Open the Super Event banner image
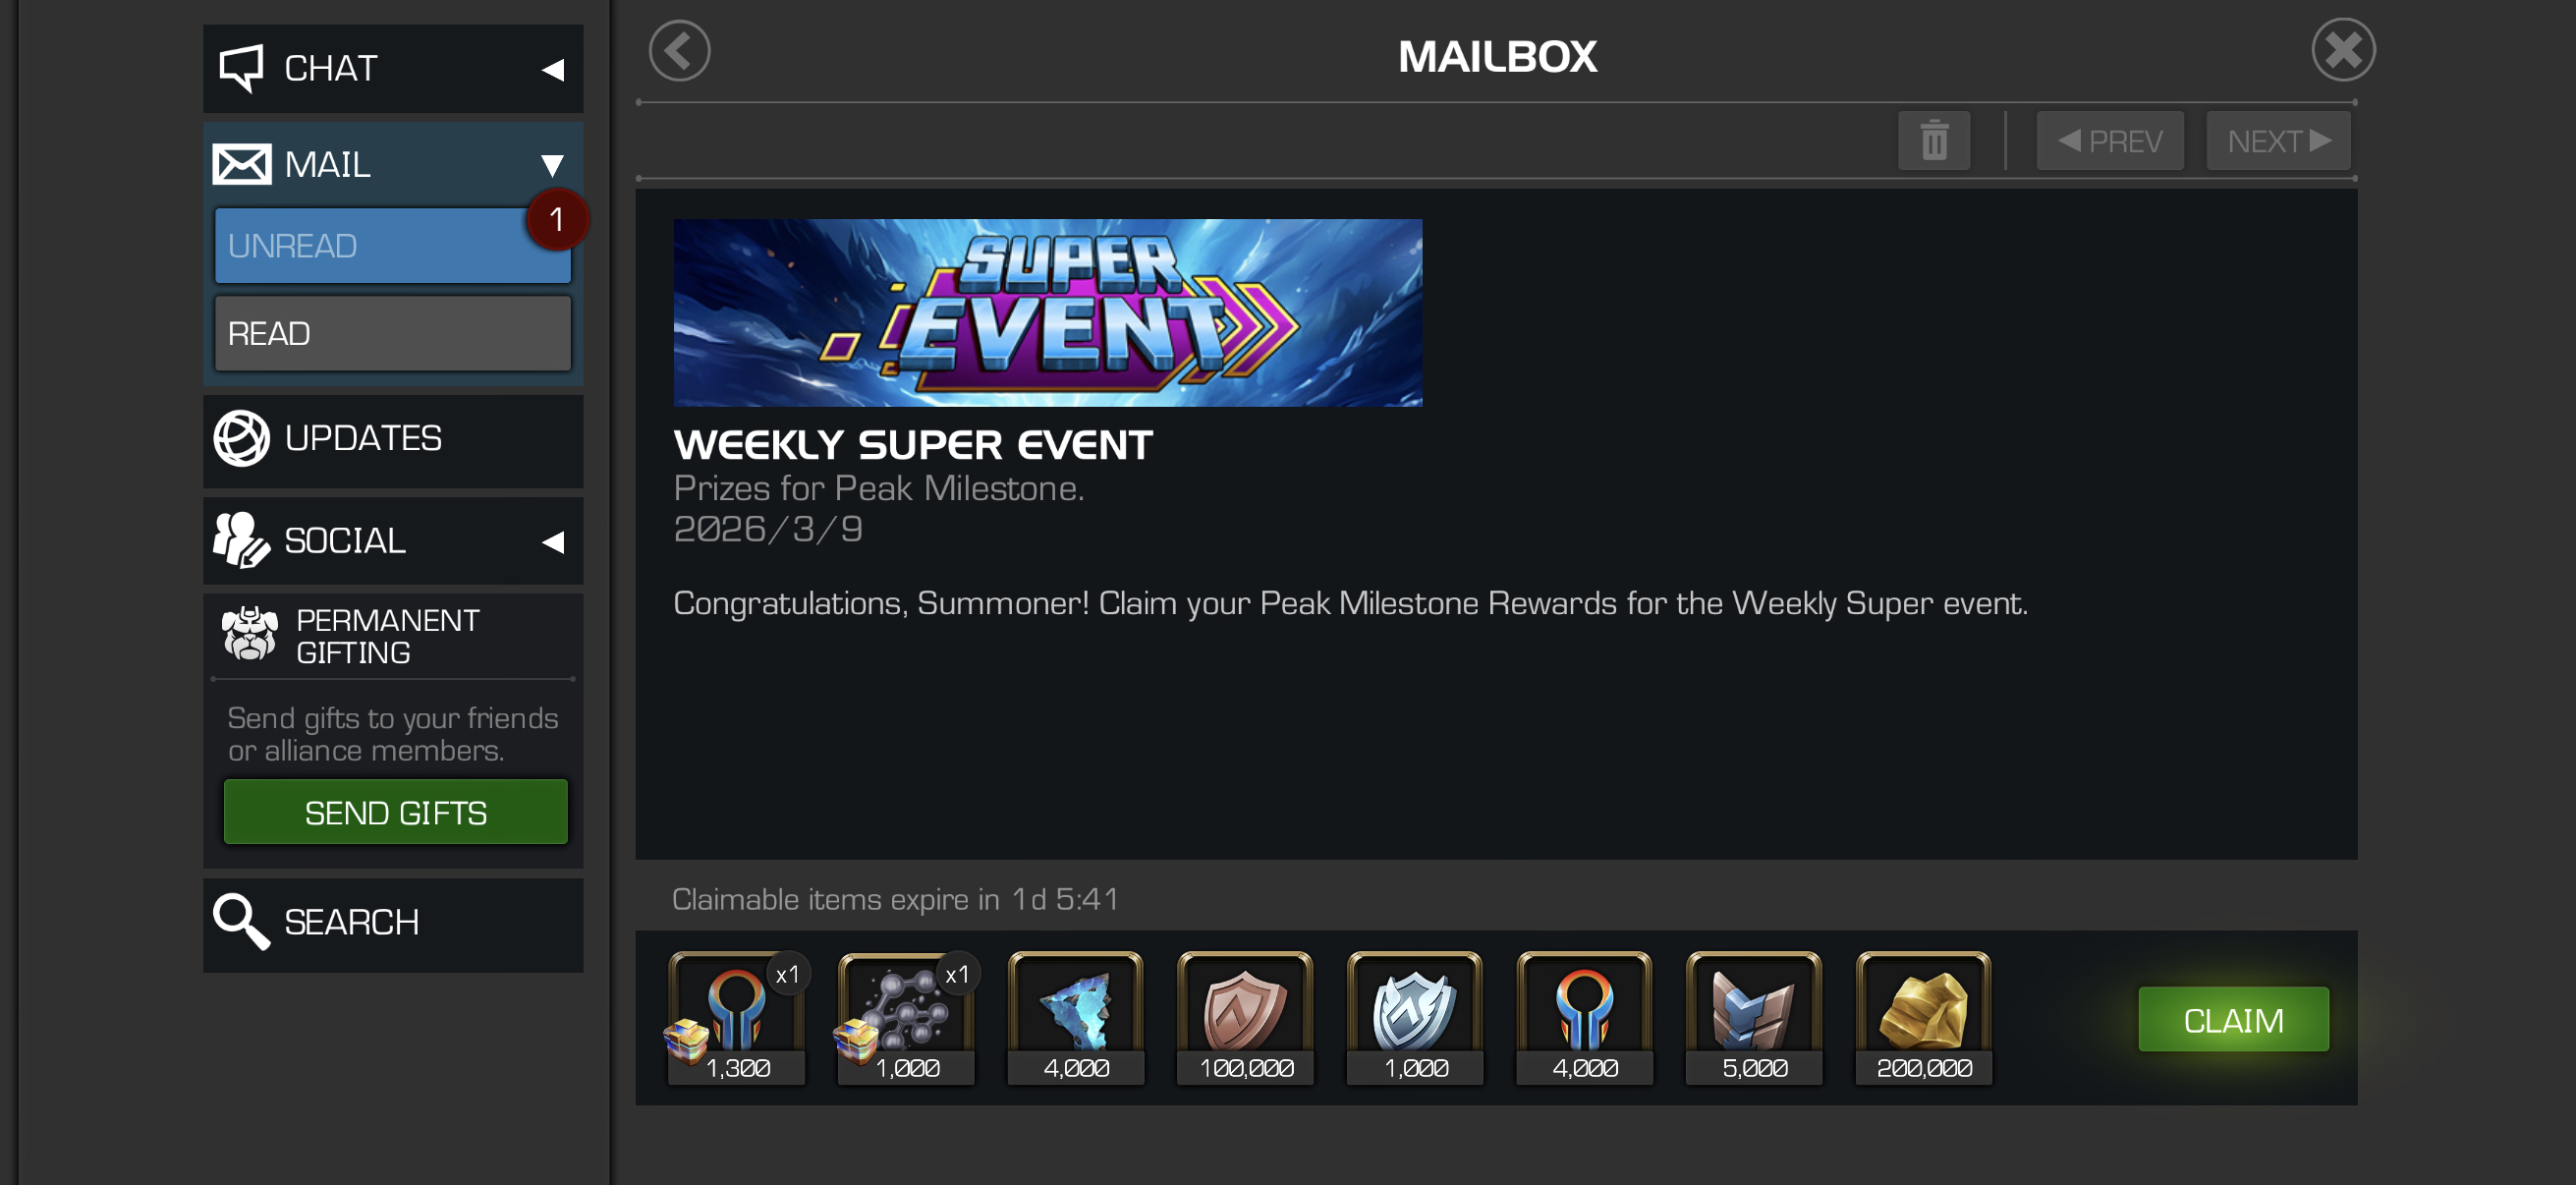The height and width of the screenshot is (1185, 2576). 1048,313
